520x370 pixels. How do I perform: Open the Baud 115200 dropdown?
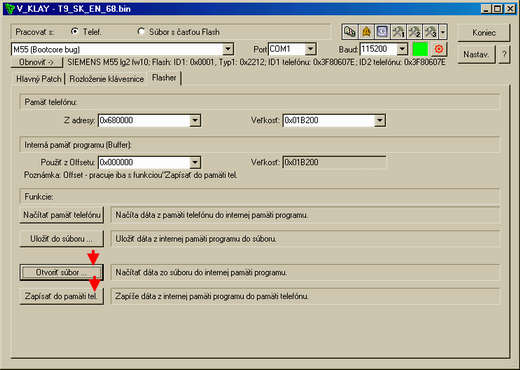(x=402, y=49)
